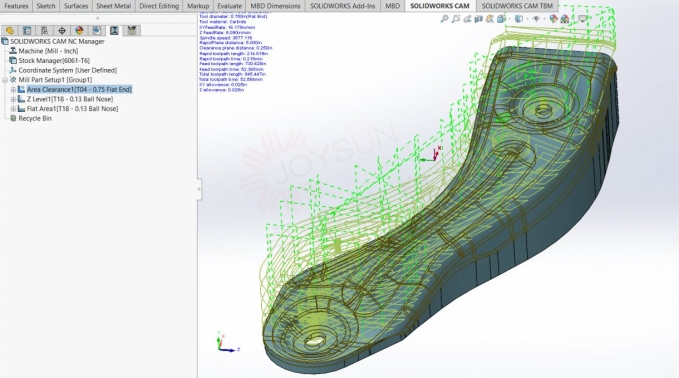Open the DimXpertManager crosshair tab
Image resolution: width=679 pixels, height=378 pixels.
(x=62, y=30)
